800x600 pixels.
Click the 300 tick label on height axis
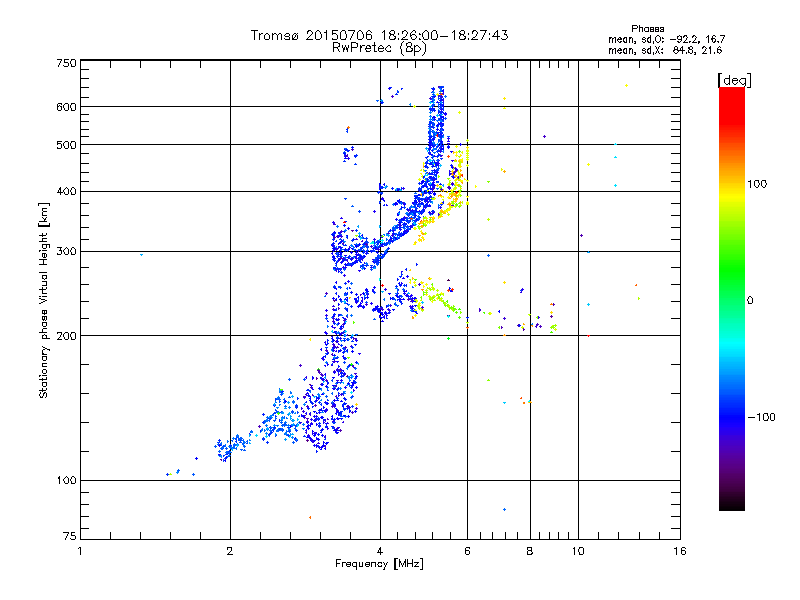pyautogui.click(x=66, y=252)
